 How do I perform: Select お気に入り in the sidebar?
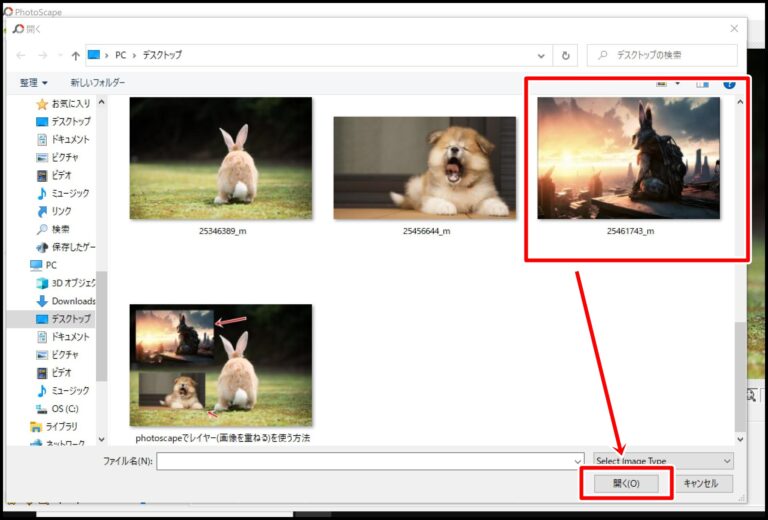(x=64, y=104)
